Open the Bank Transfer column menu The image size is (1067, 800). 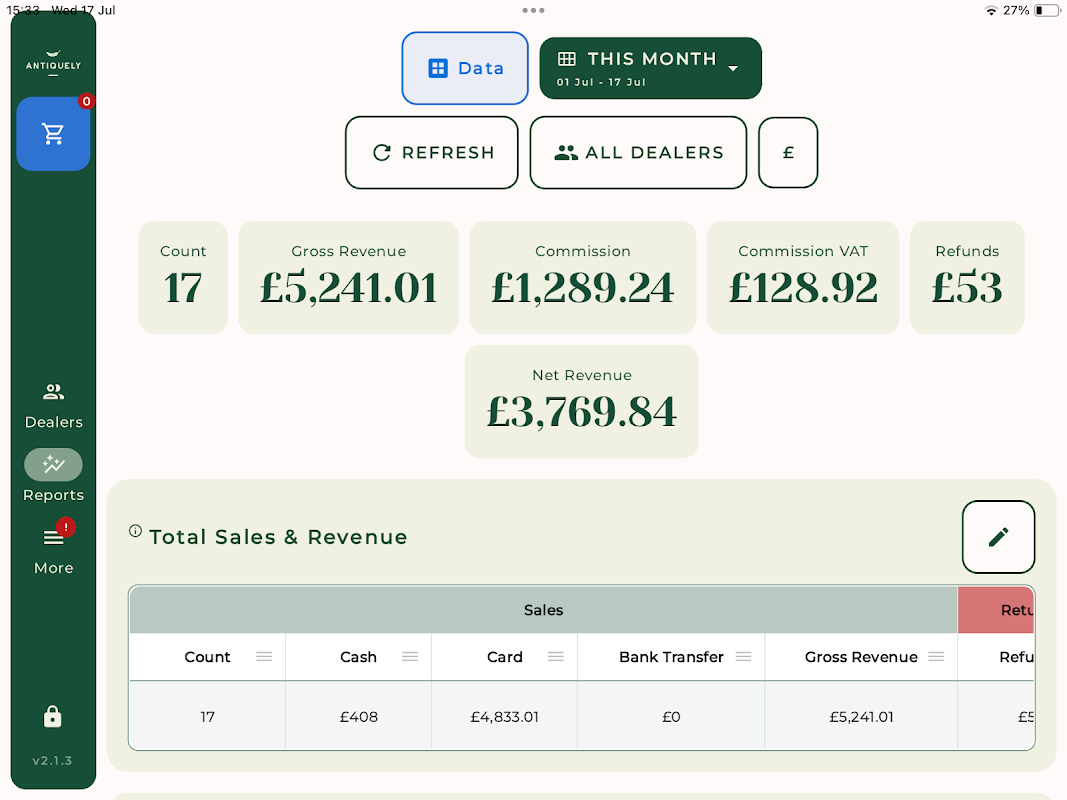(743, 657)
